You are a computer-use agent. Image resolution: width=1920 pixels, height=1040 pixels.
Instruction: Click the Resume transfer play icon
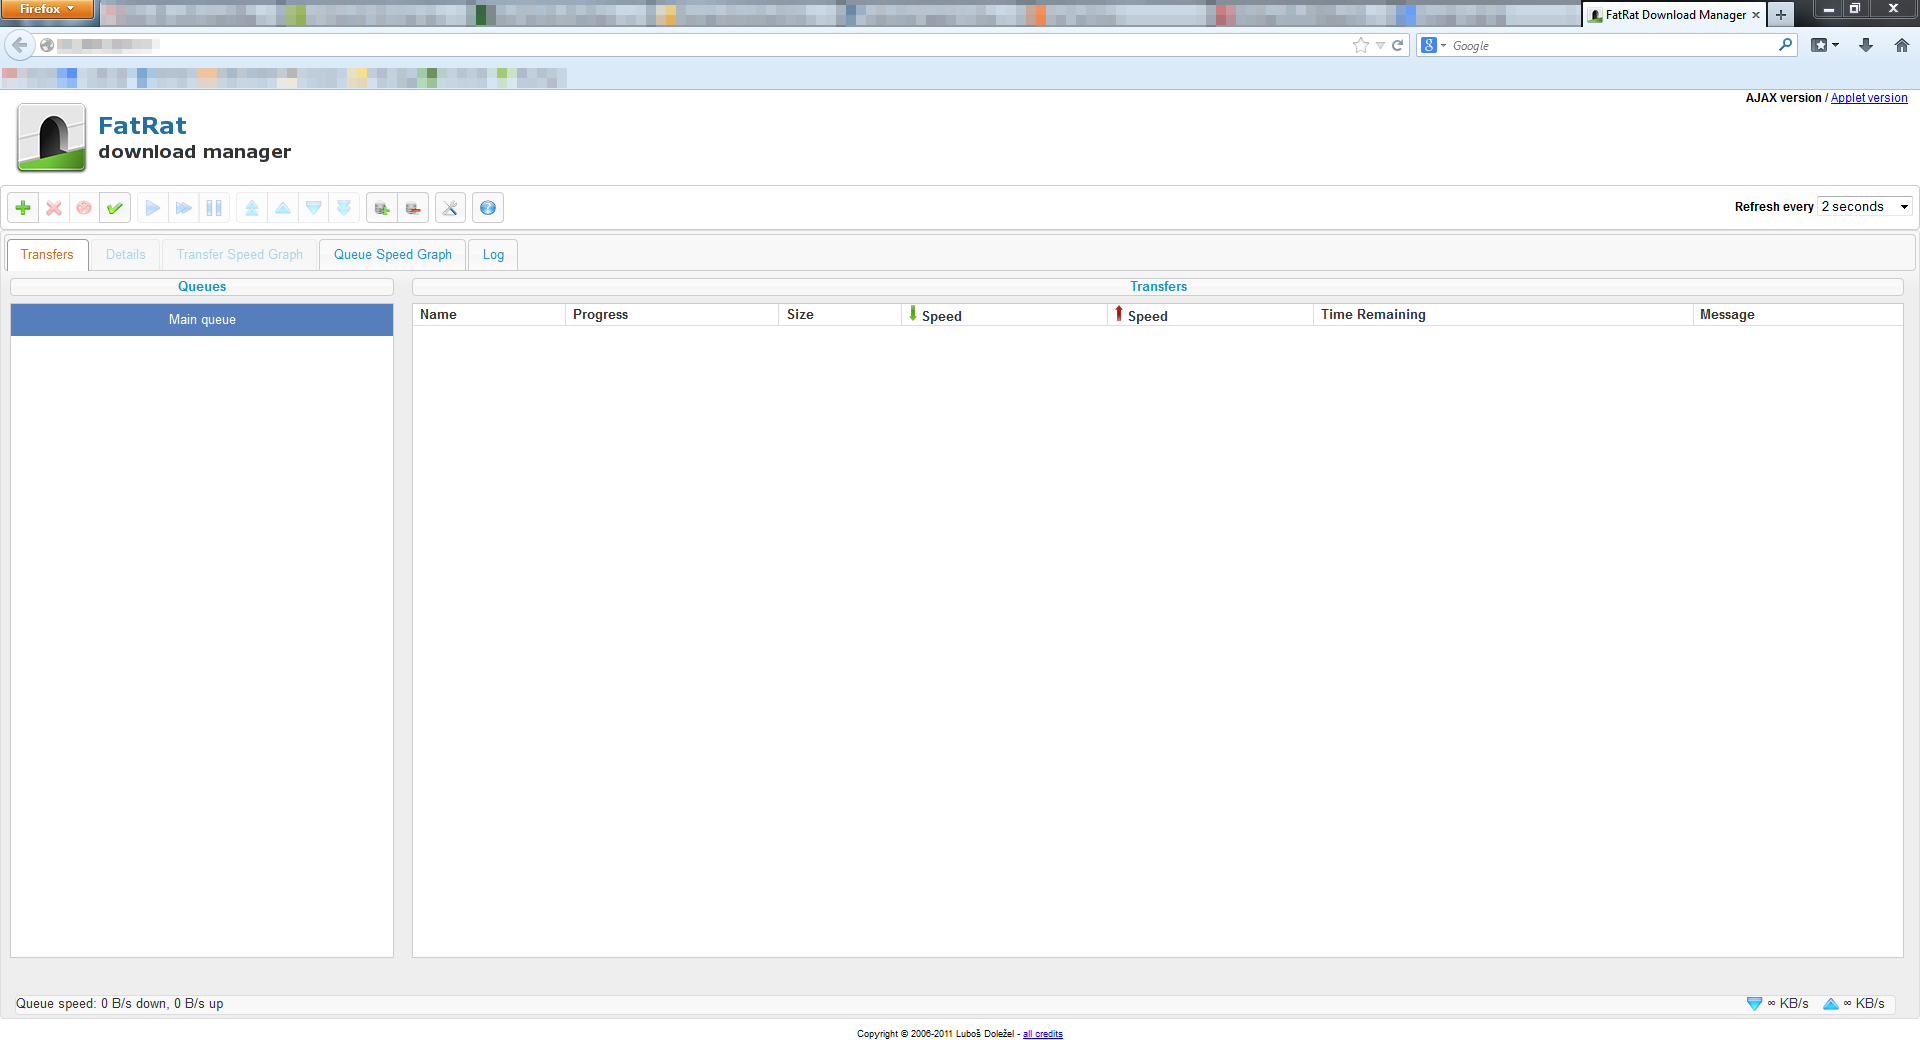(153, 208)
